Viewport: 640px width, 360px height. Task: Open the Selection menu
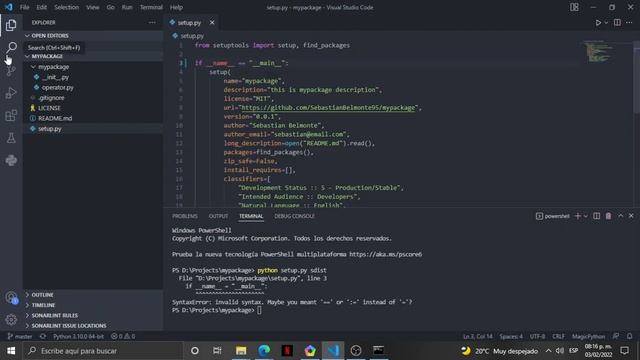point(67,7)
